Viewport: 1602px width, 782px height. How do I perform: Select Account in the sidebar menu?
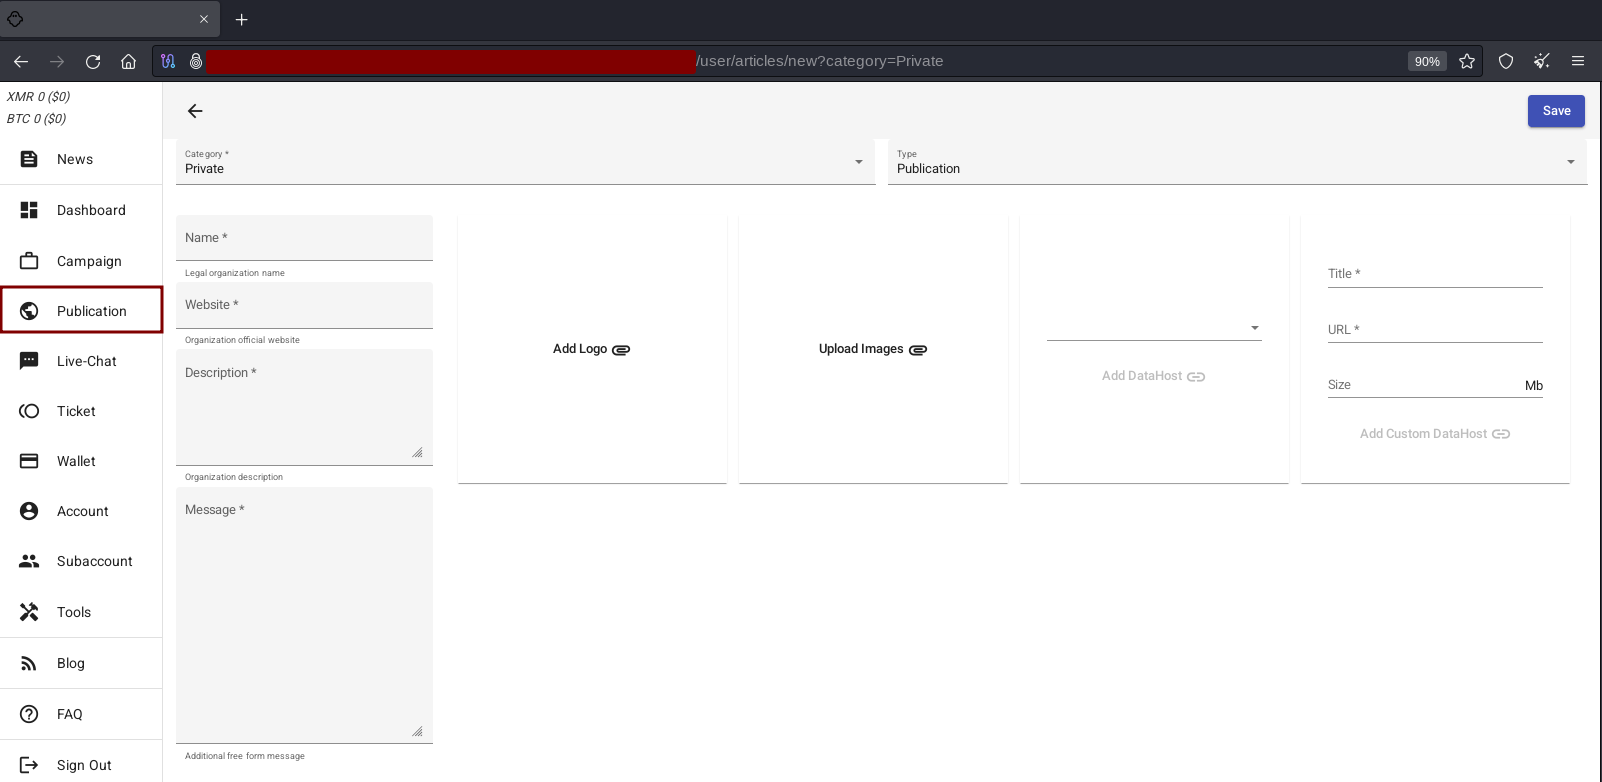point(82,511)
